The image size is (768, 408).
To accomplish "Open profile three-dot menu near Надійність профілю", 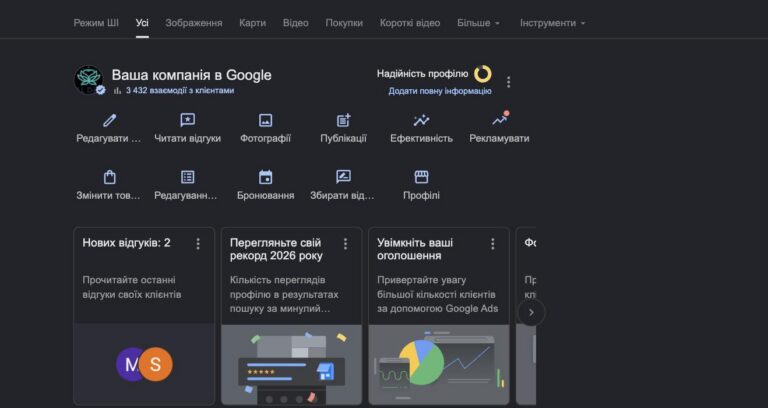I will point(508,82).
